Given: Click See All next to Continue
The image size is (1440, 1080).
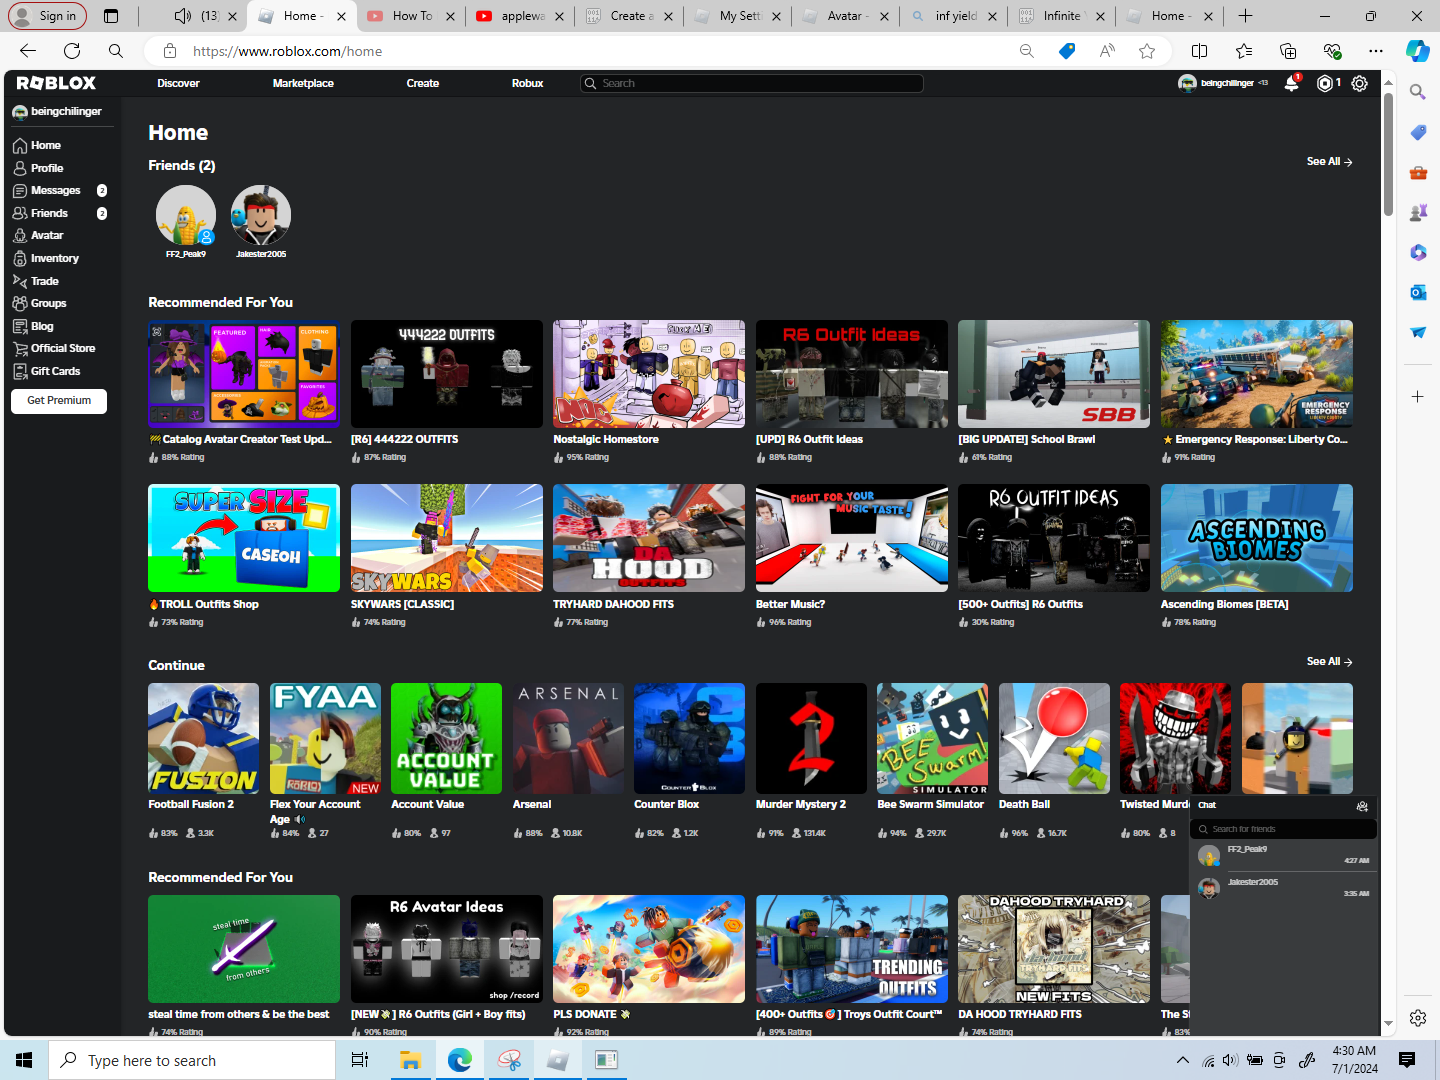Looking at the screenshot, I should pyautogui.click(x=1329, y=662).
